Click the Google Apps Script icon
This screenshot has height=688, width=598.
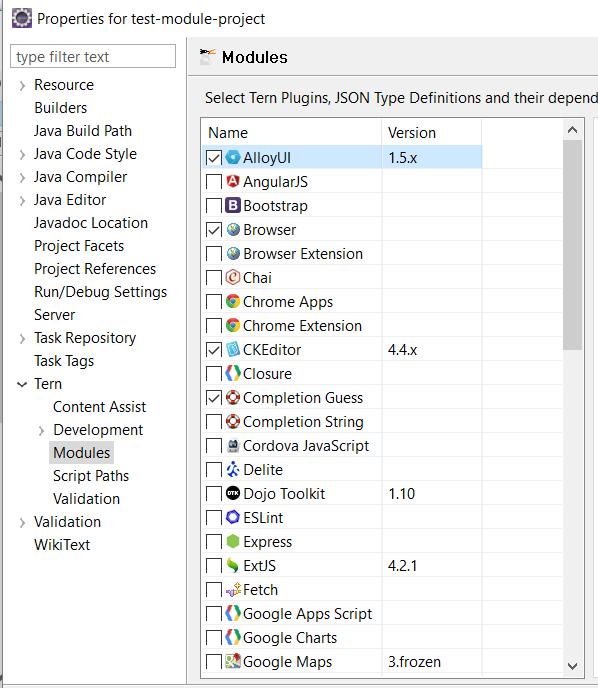(x=233, y=613)
